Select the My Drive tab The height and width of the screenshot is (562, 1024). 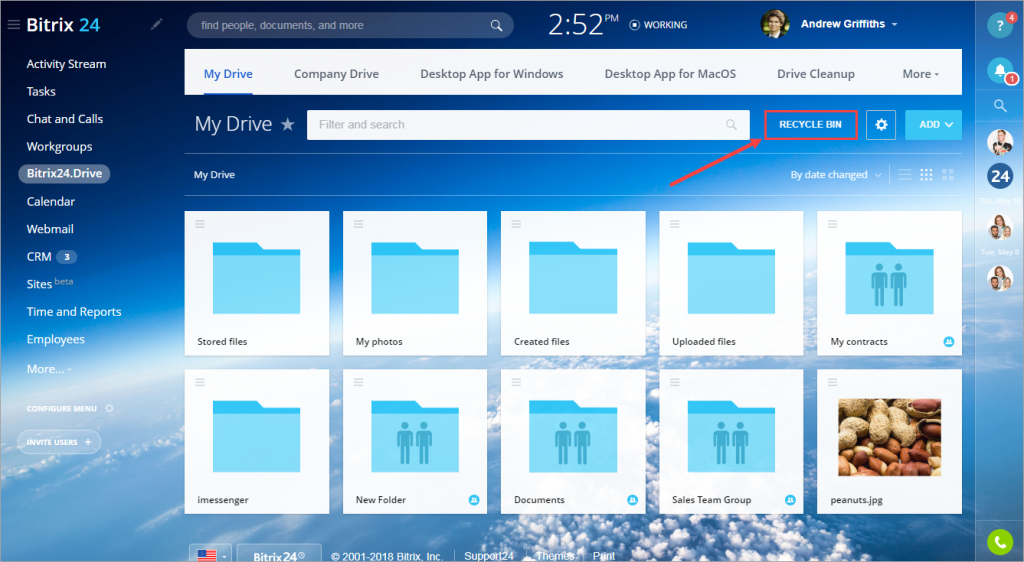pos(228,74)
